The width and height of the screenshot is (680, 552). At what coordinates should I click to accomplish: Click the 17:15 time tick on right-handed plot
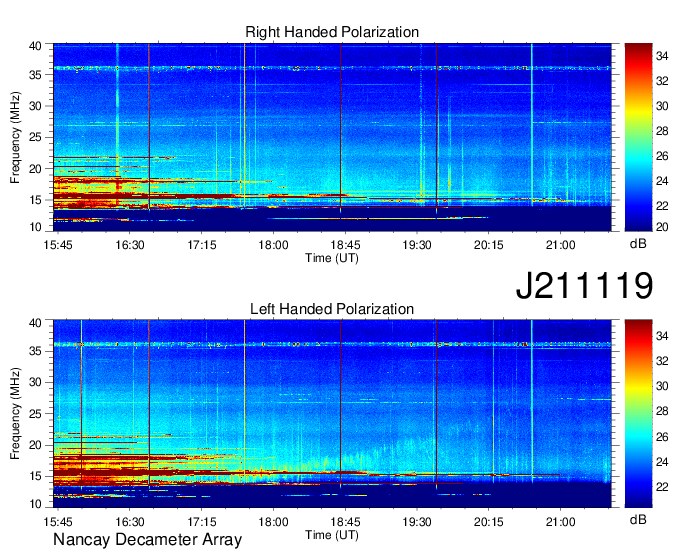(x=202, y=245)
